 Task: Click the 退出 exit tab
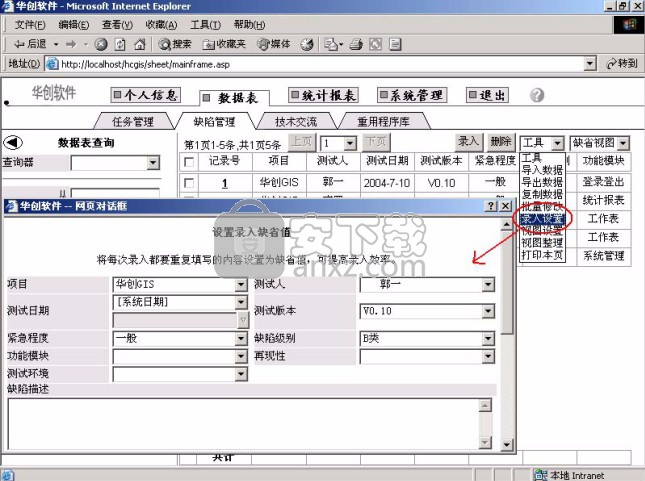click(x=487, y=95)
